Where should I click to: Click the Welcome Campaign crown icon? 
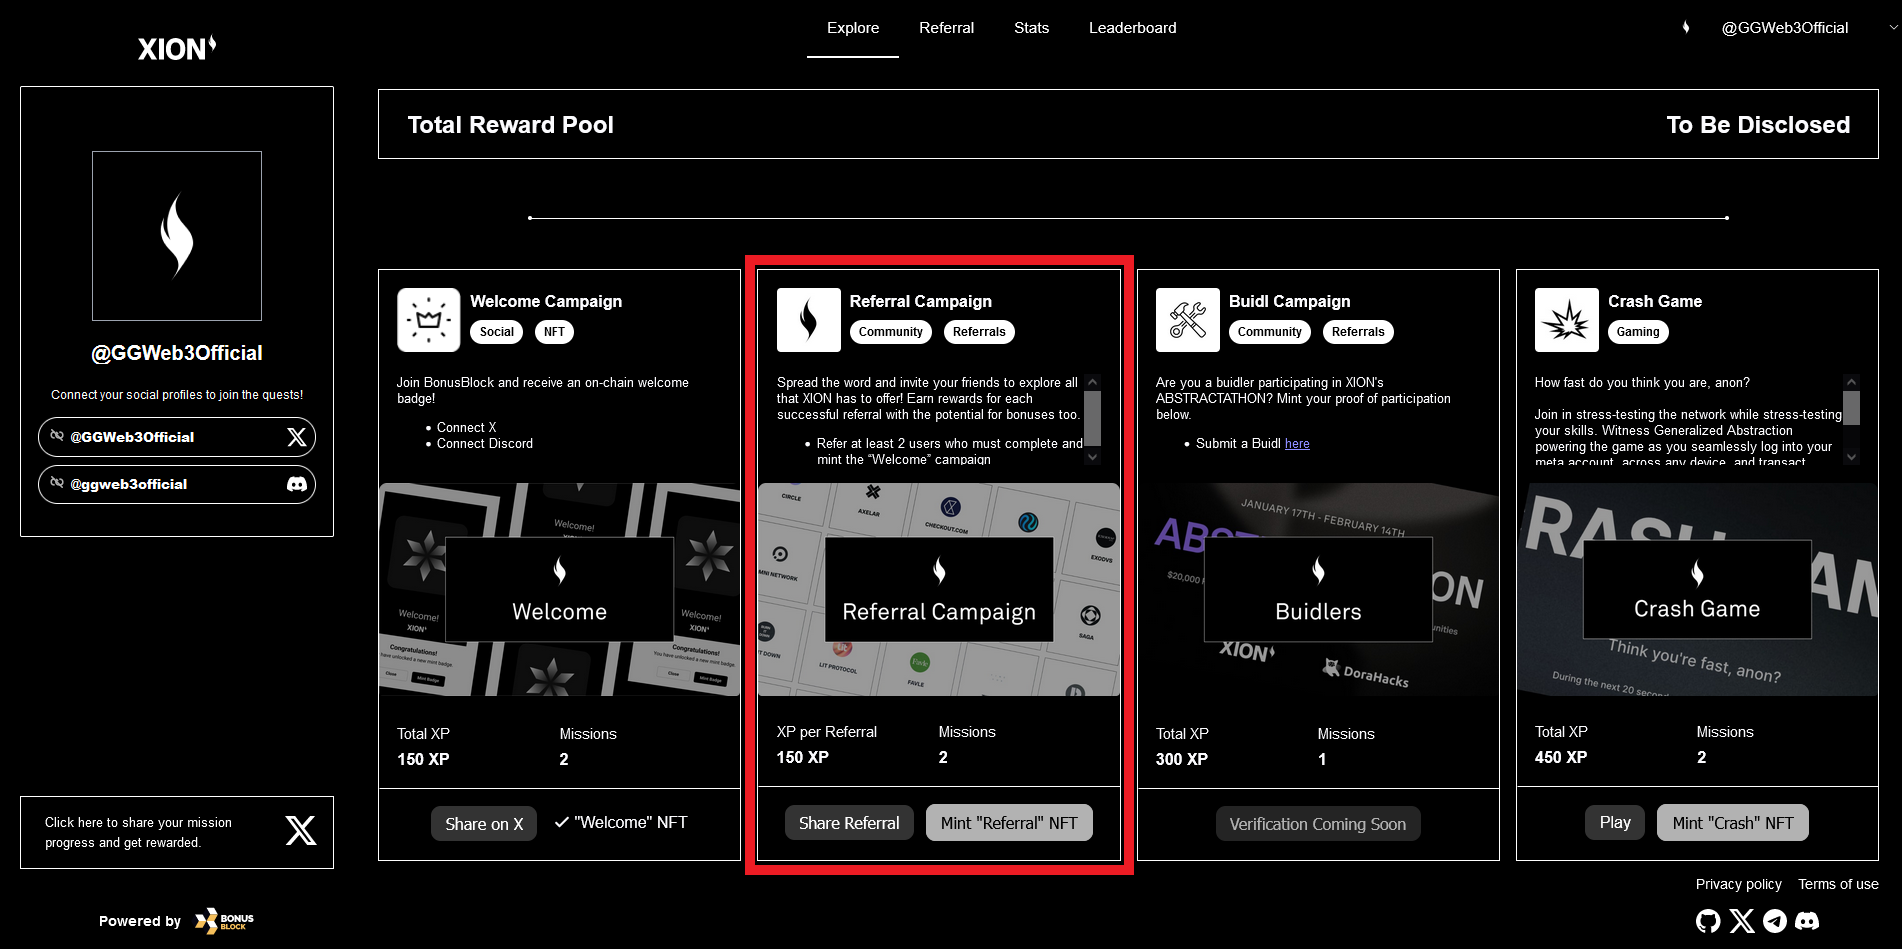(429, 320)
